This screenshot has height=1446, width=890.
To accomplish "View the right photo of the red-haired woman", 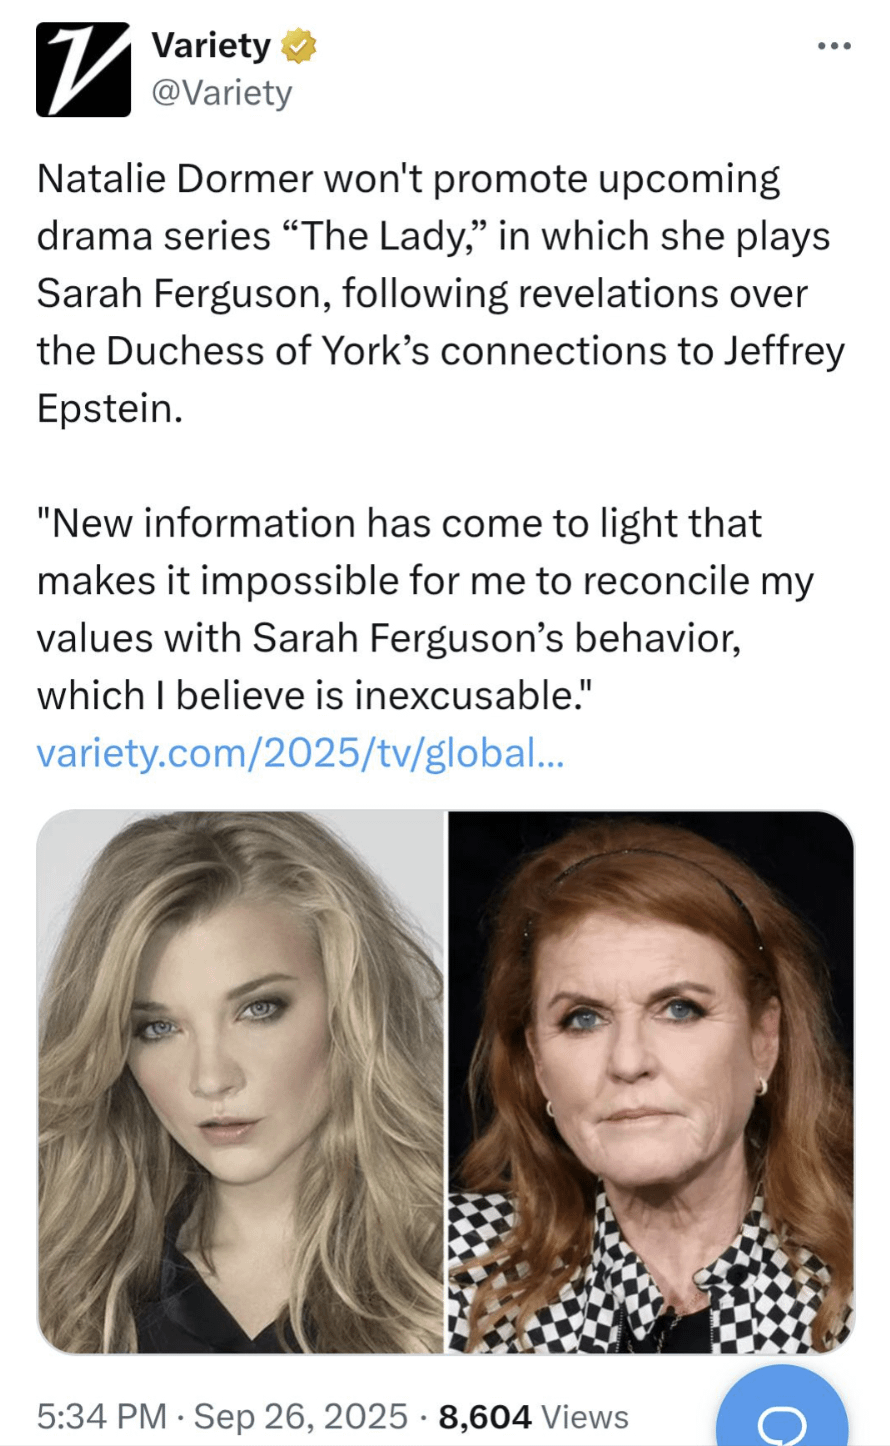I will point(651,1082).
